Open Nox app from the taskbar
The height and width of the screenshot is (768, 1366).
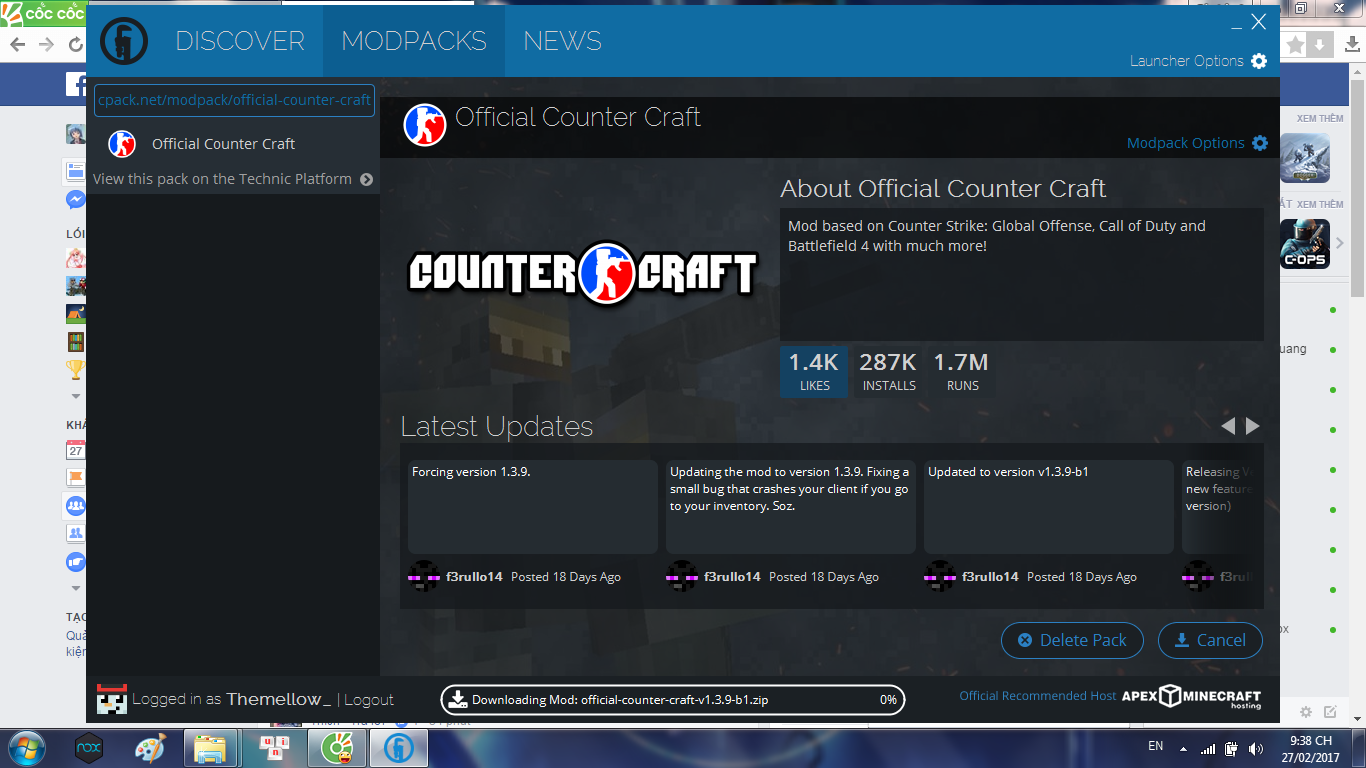[x=89, y=748]
